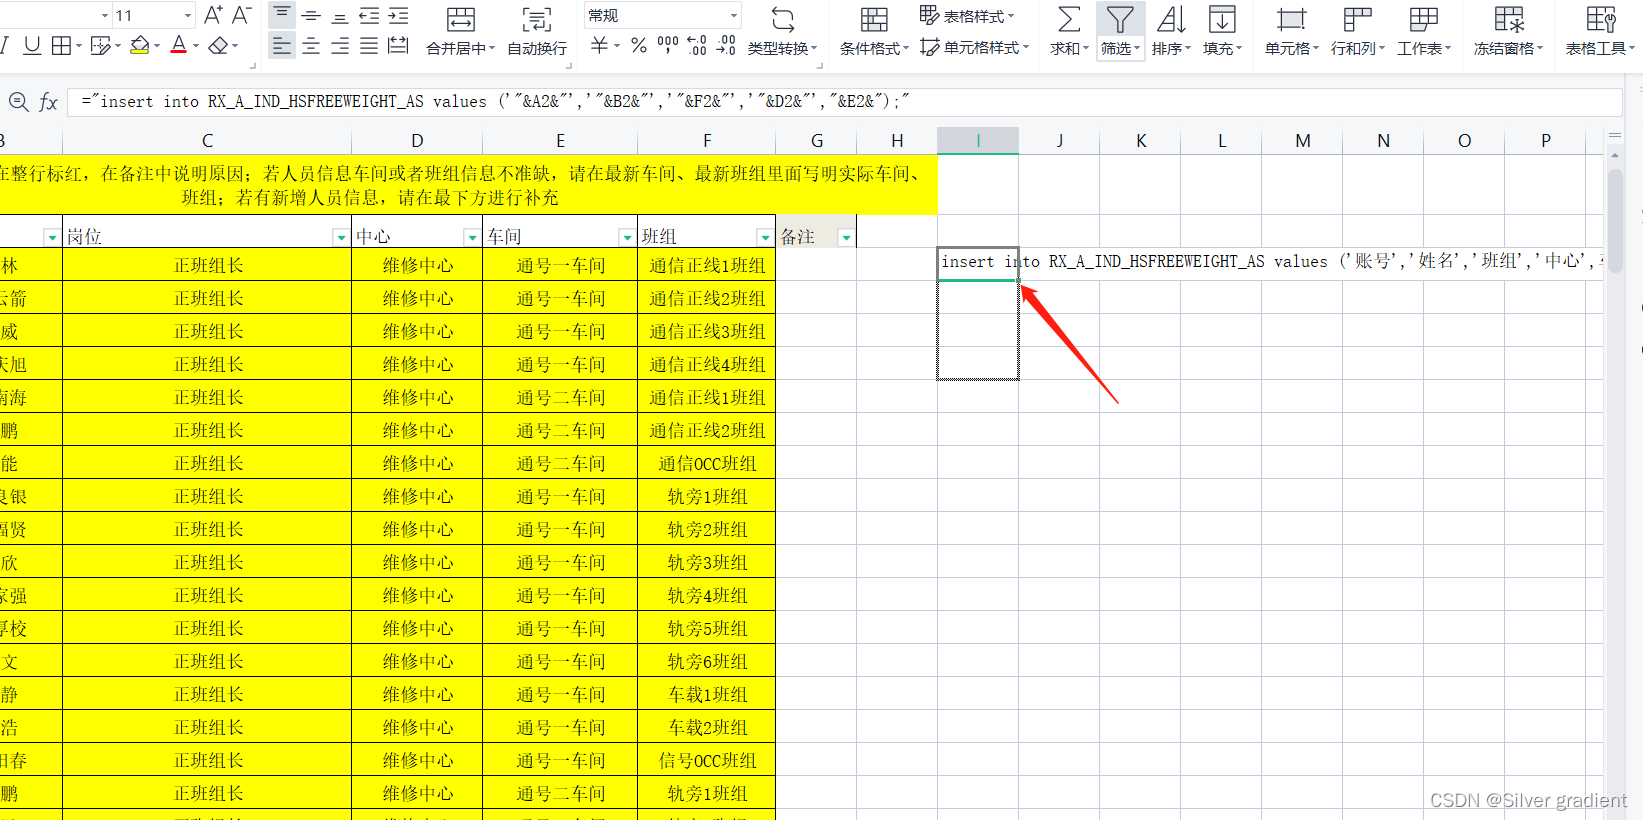1643x820 pixels.
Task: Click the distributed alignment icon
Action: click(x=398, y=45)
